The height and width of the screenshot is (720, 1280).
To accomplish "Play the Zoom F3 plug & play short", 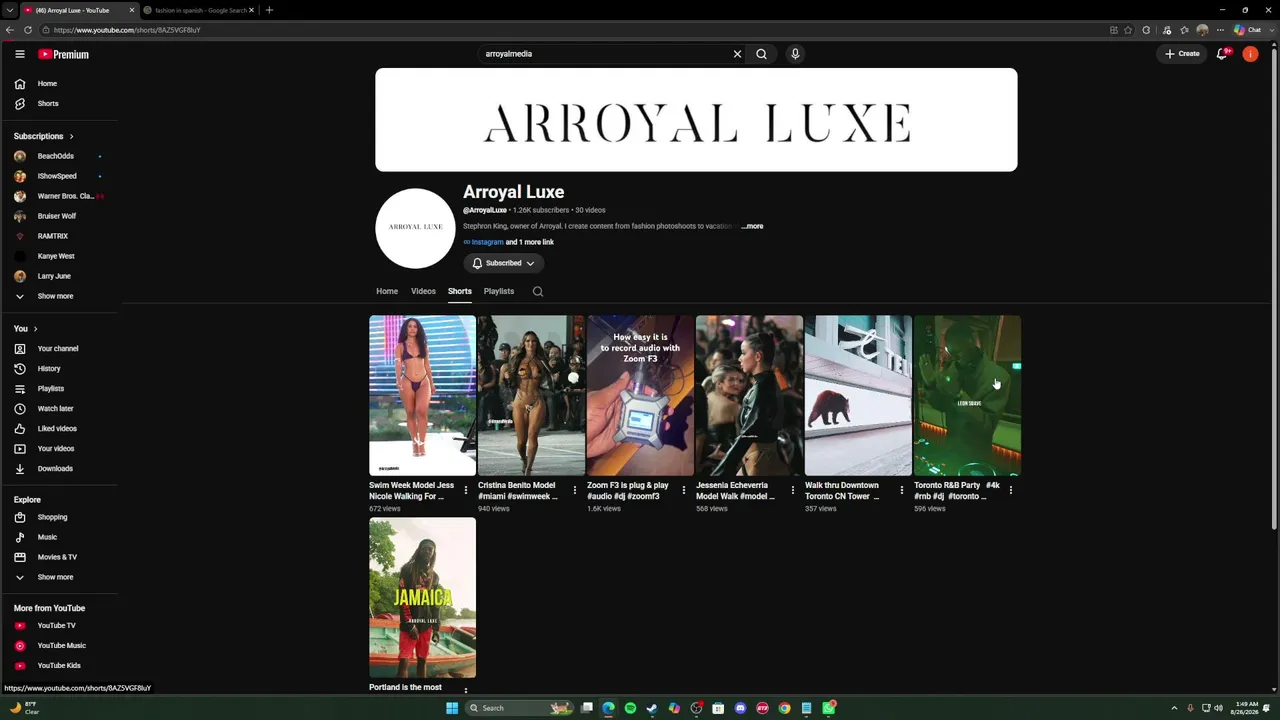I will tap(640, 396).
